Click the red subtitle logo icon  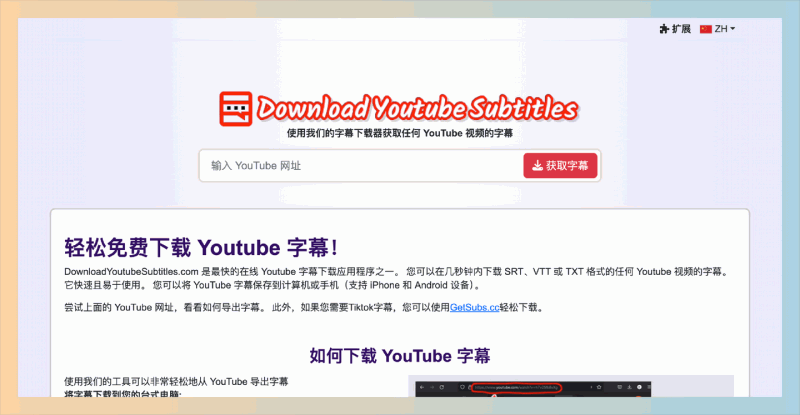point(236,109)
